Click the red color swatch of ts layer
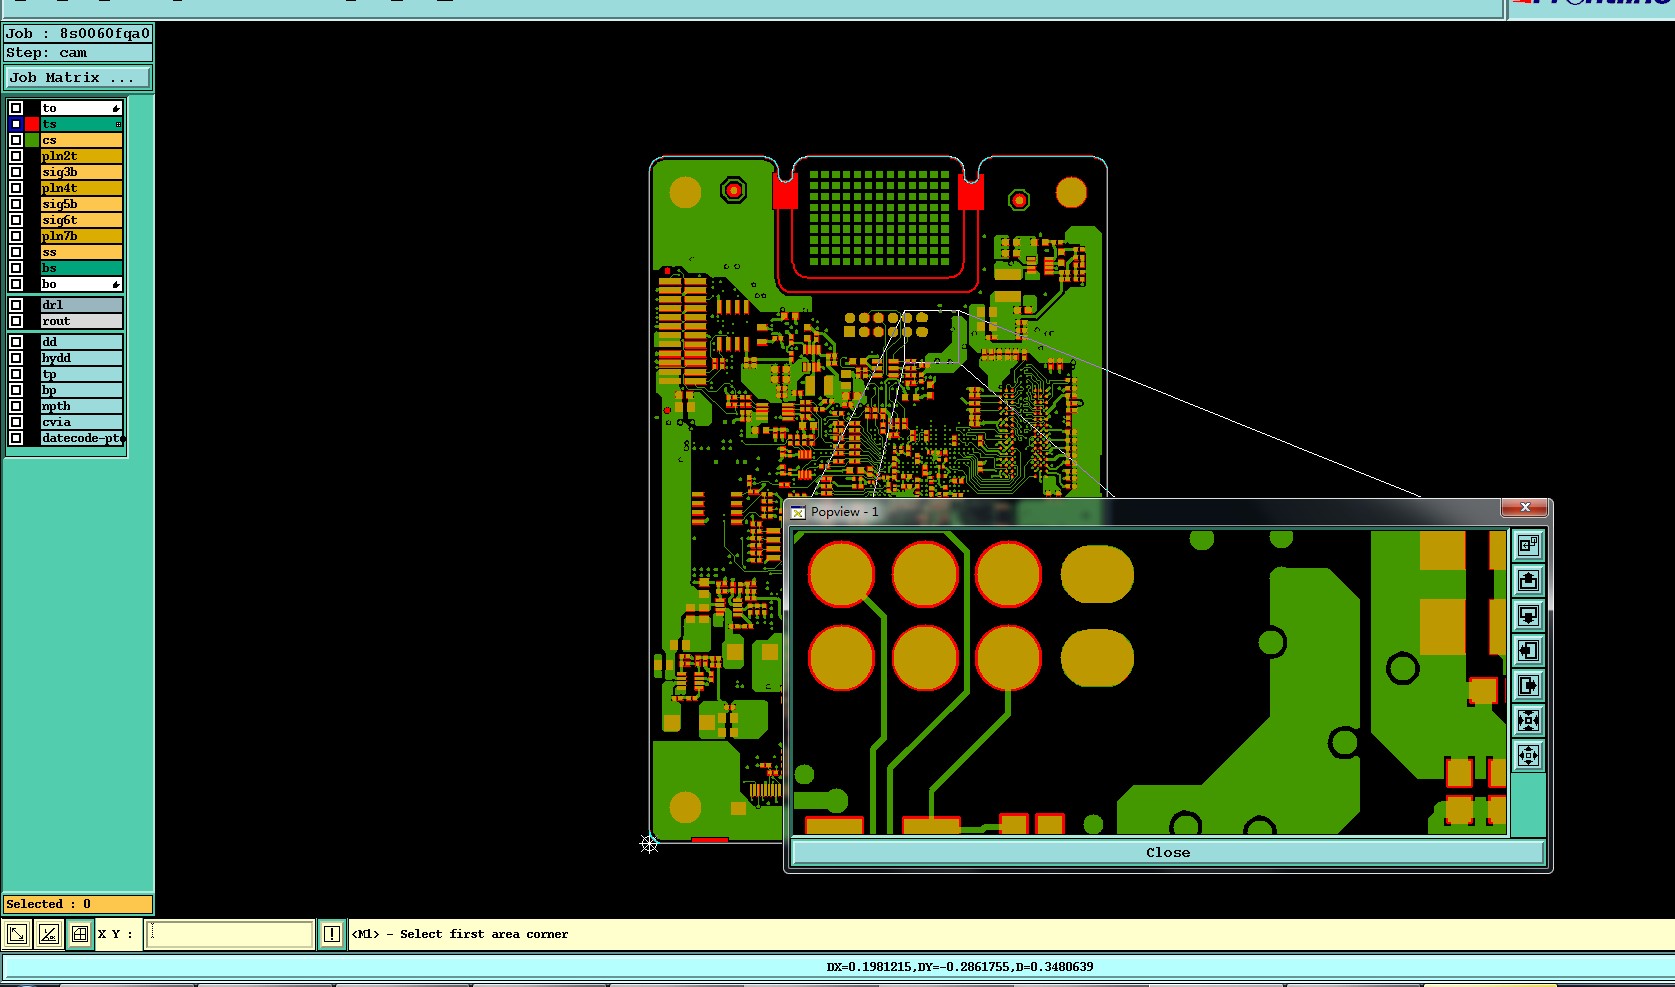Viewport: 1675px width, 987px height. tap(32, 124)
